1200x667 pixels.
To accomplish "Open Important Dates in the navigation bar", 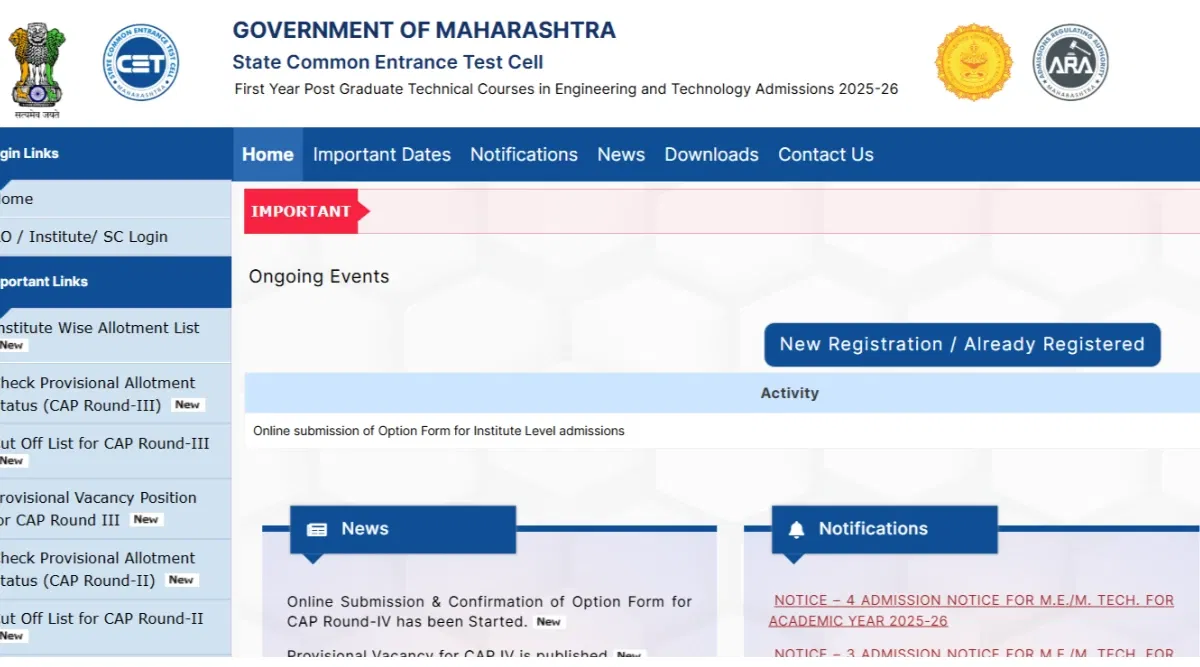I will point(382,155).
